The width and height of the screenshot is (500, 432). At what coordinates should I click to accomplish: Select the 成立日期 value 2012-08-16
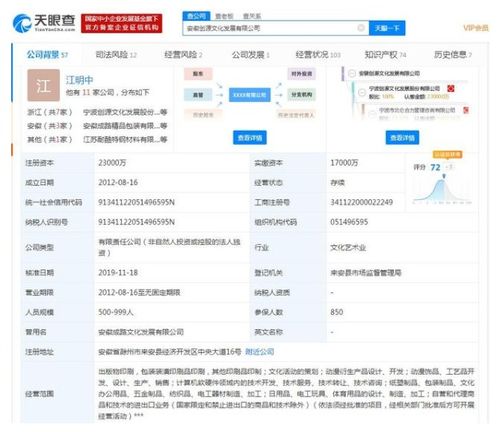[x=118, y=182]
